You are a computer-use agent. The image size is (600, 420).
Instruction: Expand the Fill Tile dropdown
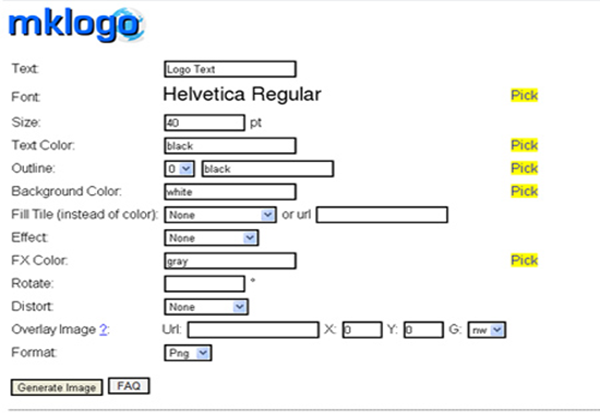tap(220, 215)
